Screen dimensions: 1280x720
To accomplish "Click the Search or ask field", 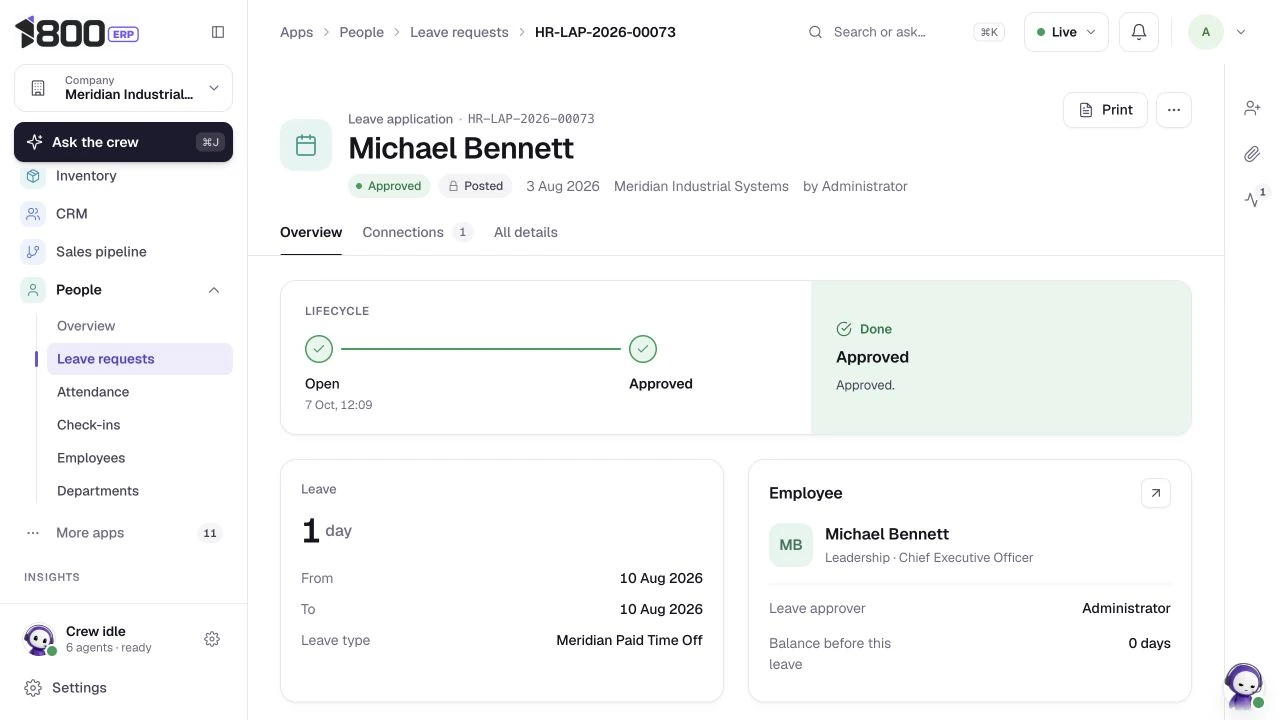I will coord(906,32).
